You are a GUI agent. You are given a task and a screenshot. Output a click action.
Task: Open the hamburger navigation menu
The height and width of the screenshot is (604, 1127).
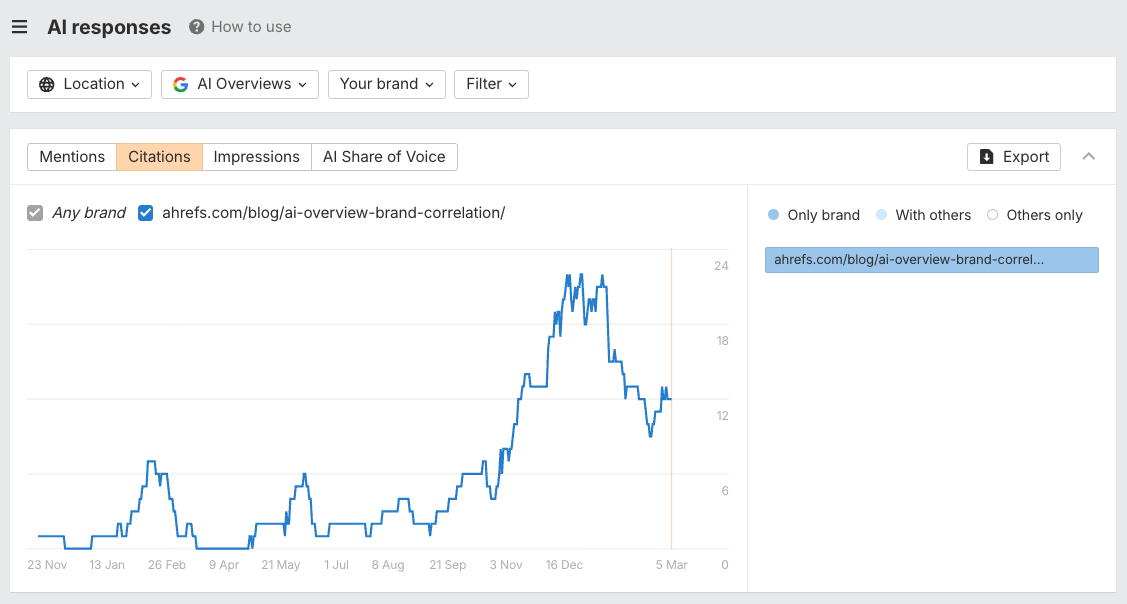click(x=19, y=27)
